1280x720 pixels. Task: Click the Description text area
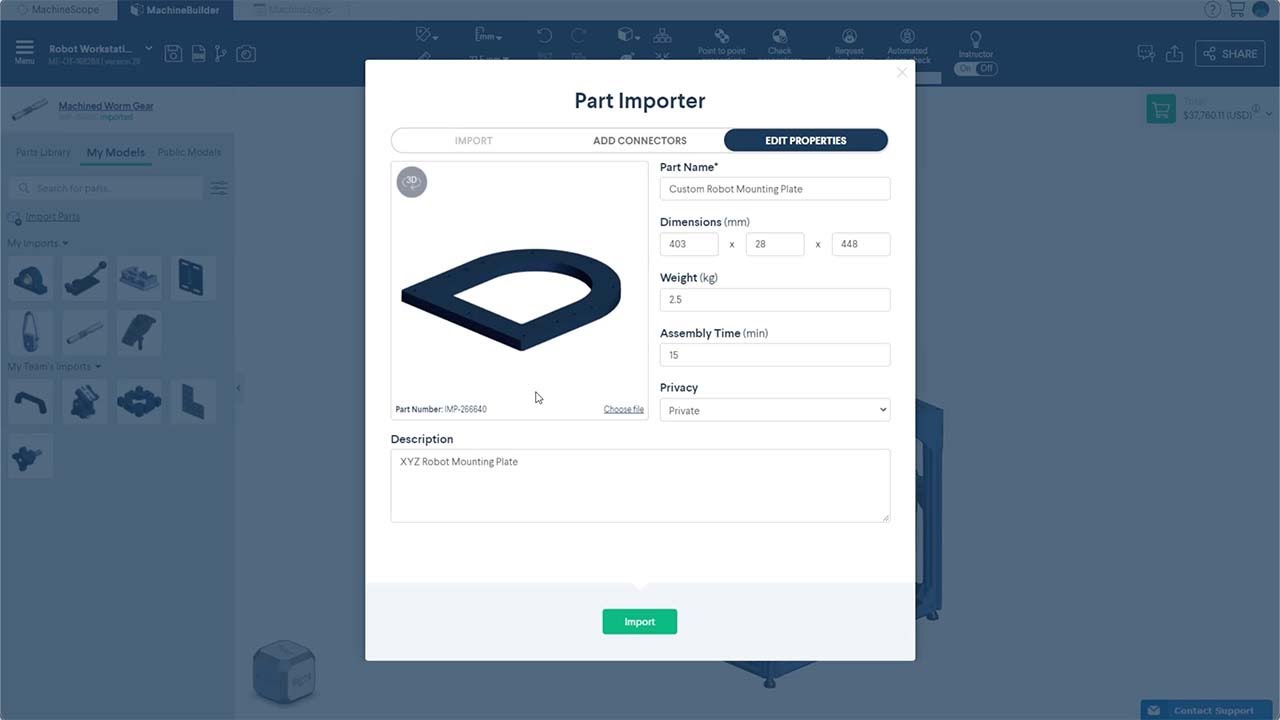640,485
